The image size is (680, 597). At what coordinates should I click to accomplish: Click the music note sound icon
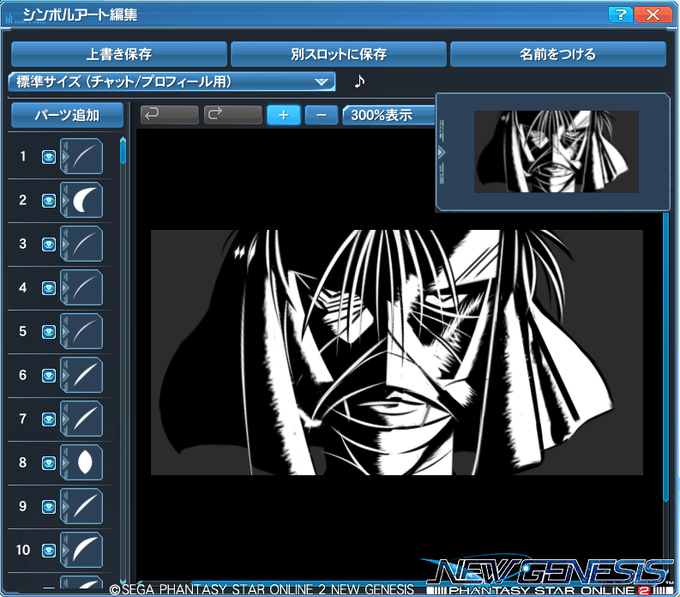(359, 81)
